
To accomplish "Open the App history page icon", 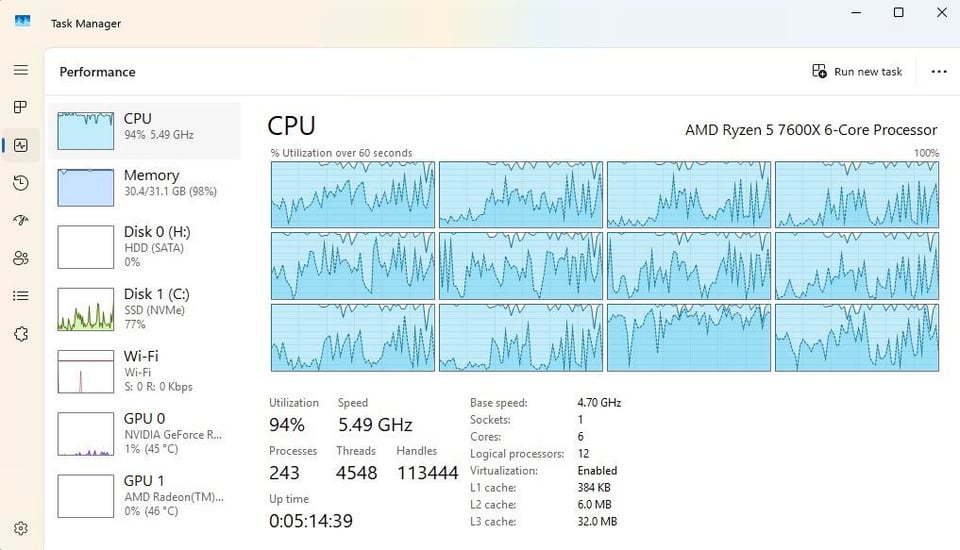I will (21, 183).
